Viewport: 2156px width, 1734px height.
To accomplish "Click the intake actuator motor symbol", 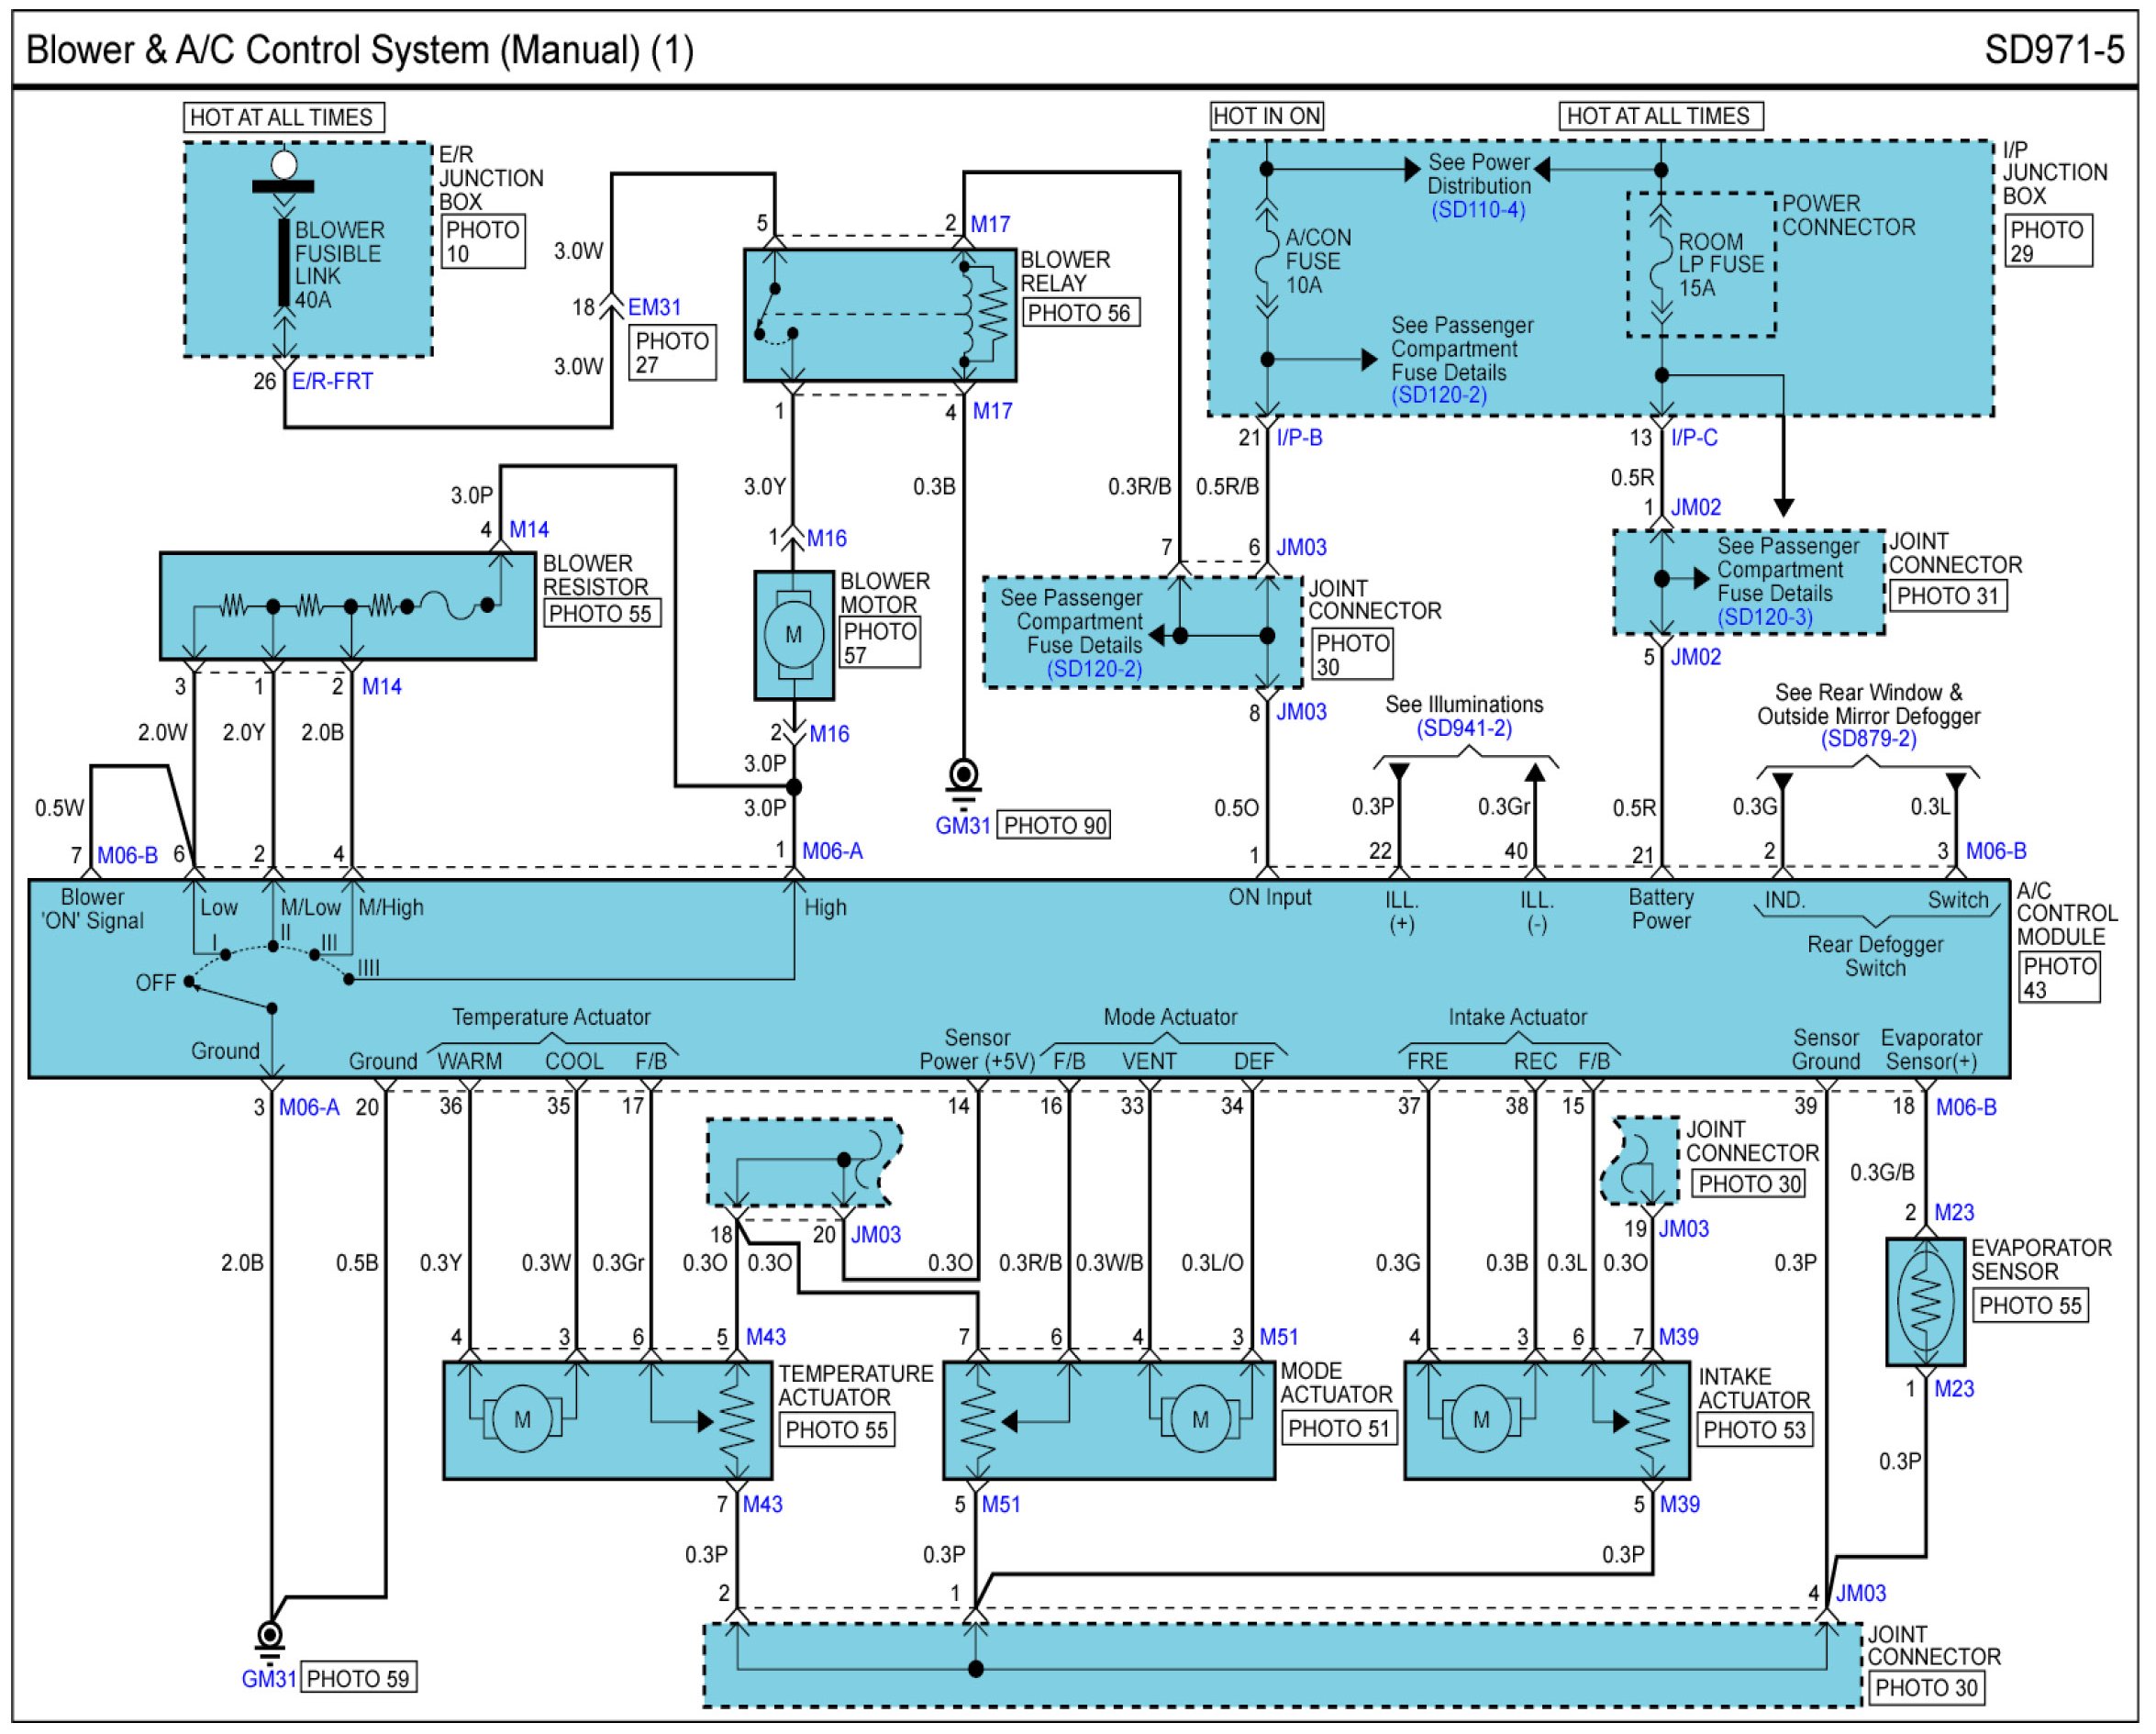I will pyautogui.click(x=1481, y=1418).
